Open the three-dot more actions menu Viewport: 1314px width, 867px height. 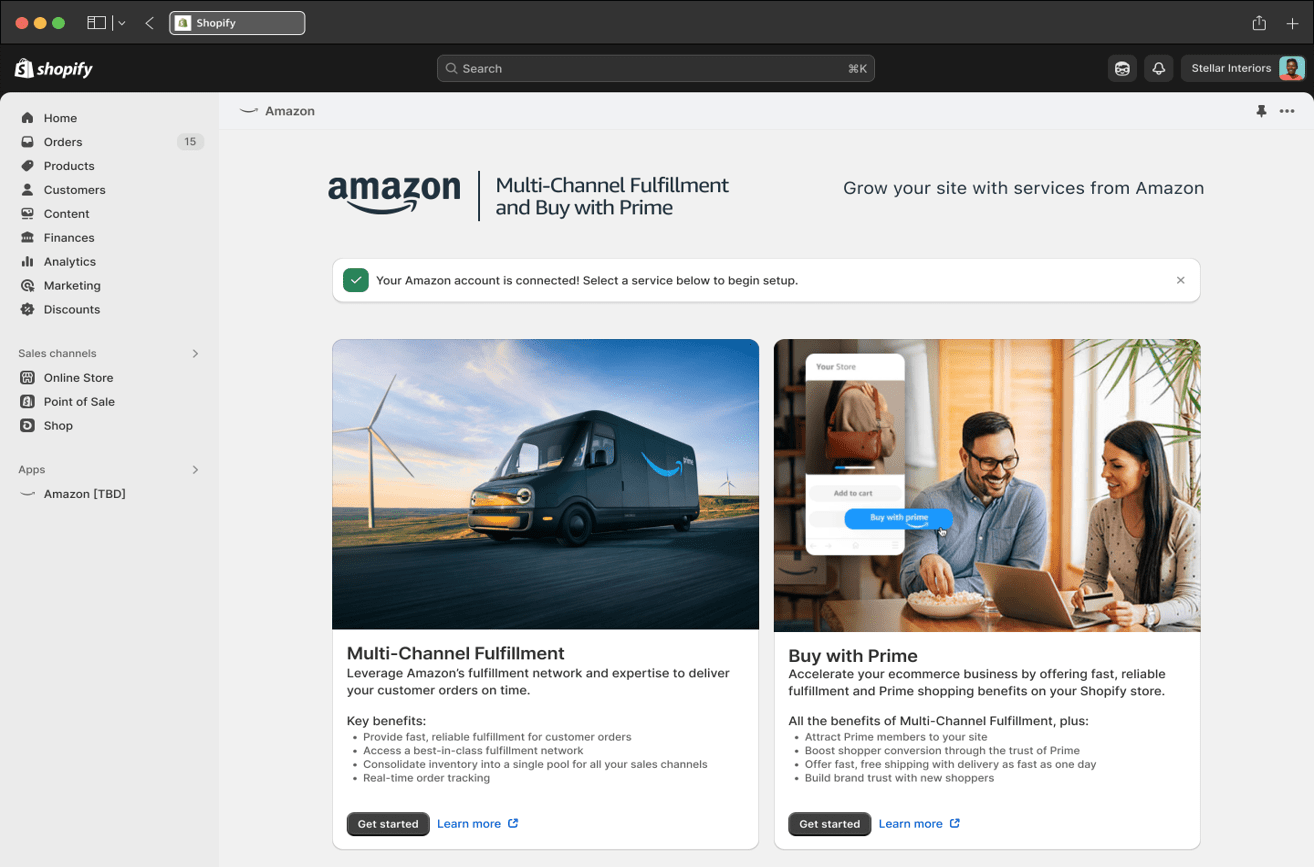point(1287,111)
